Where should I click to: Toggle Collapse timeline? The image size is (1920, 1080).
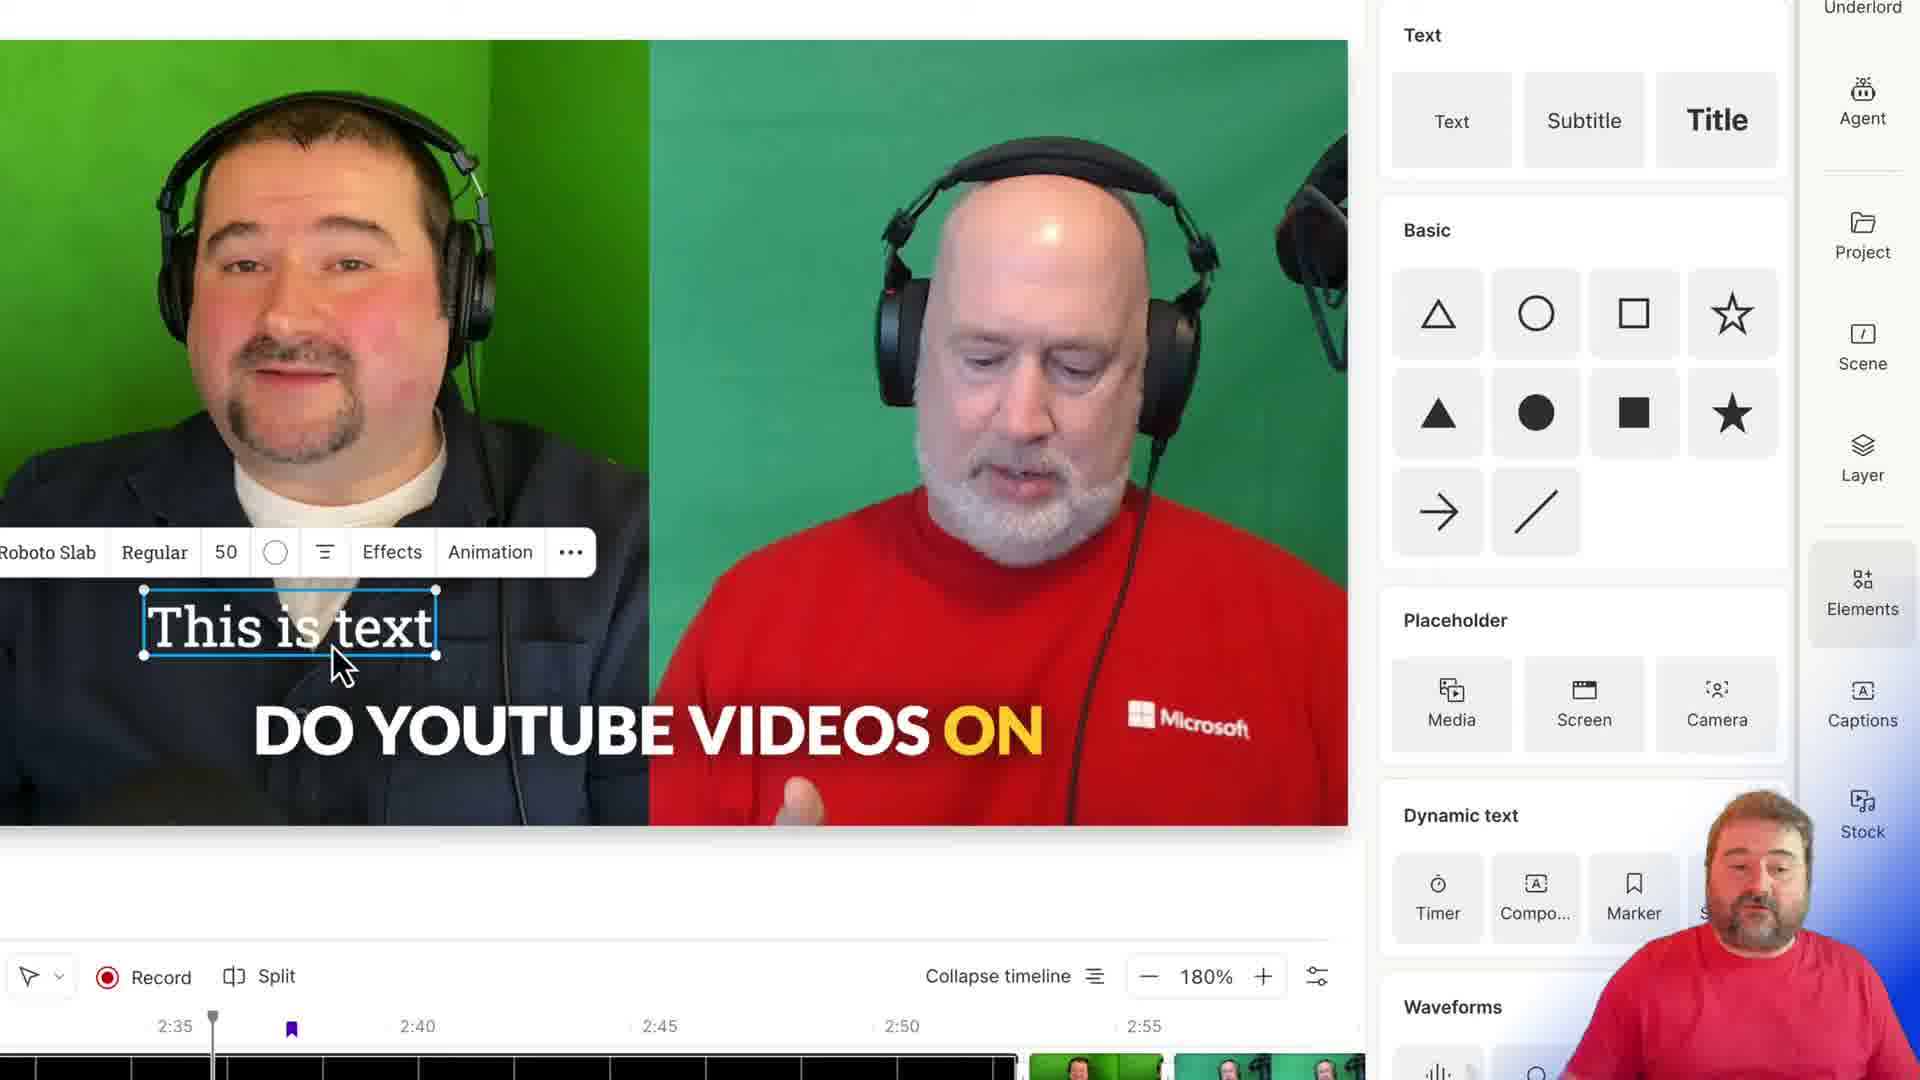1014,976
